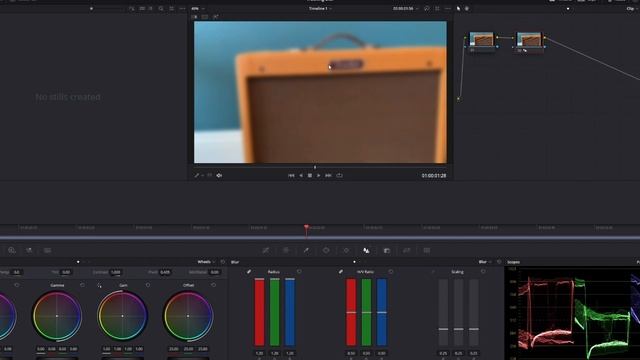The width and height of the screenshot is (640, 360).
Task: Open the viewer zoom percentage dropdown
Action: [198, 8]
